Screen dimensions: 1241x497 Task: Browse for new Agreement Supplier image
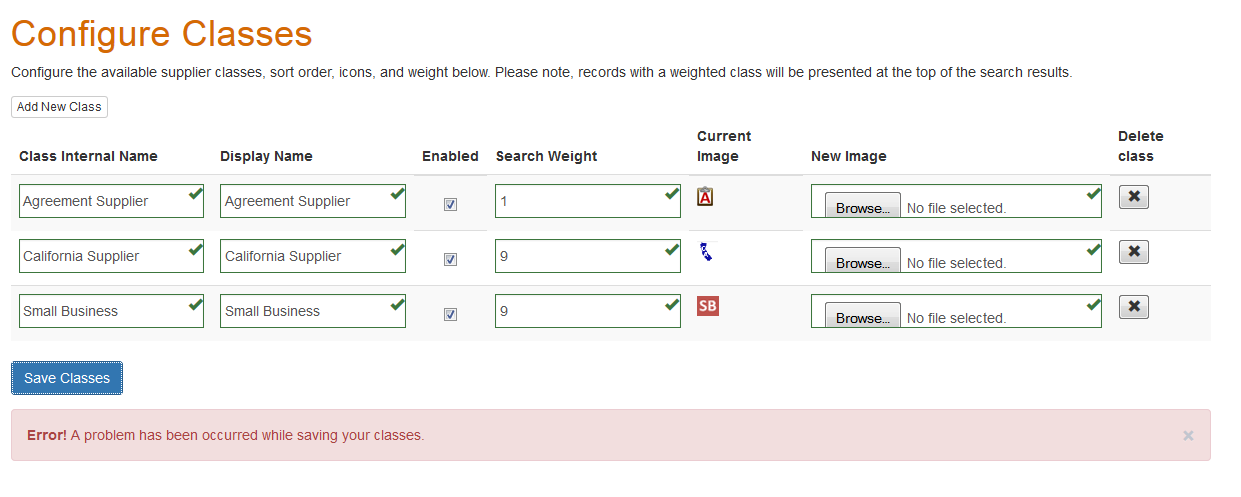click(x=862, y=208)
